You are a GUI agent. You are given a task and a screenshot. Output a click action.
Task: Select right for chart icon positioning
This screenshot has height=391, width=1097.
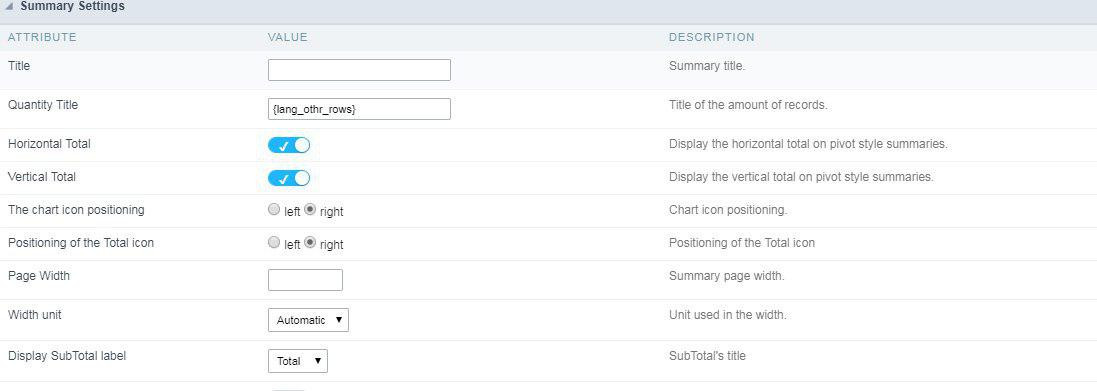(310, 210)
